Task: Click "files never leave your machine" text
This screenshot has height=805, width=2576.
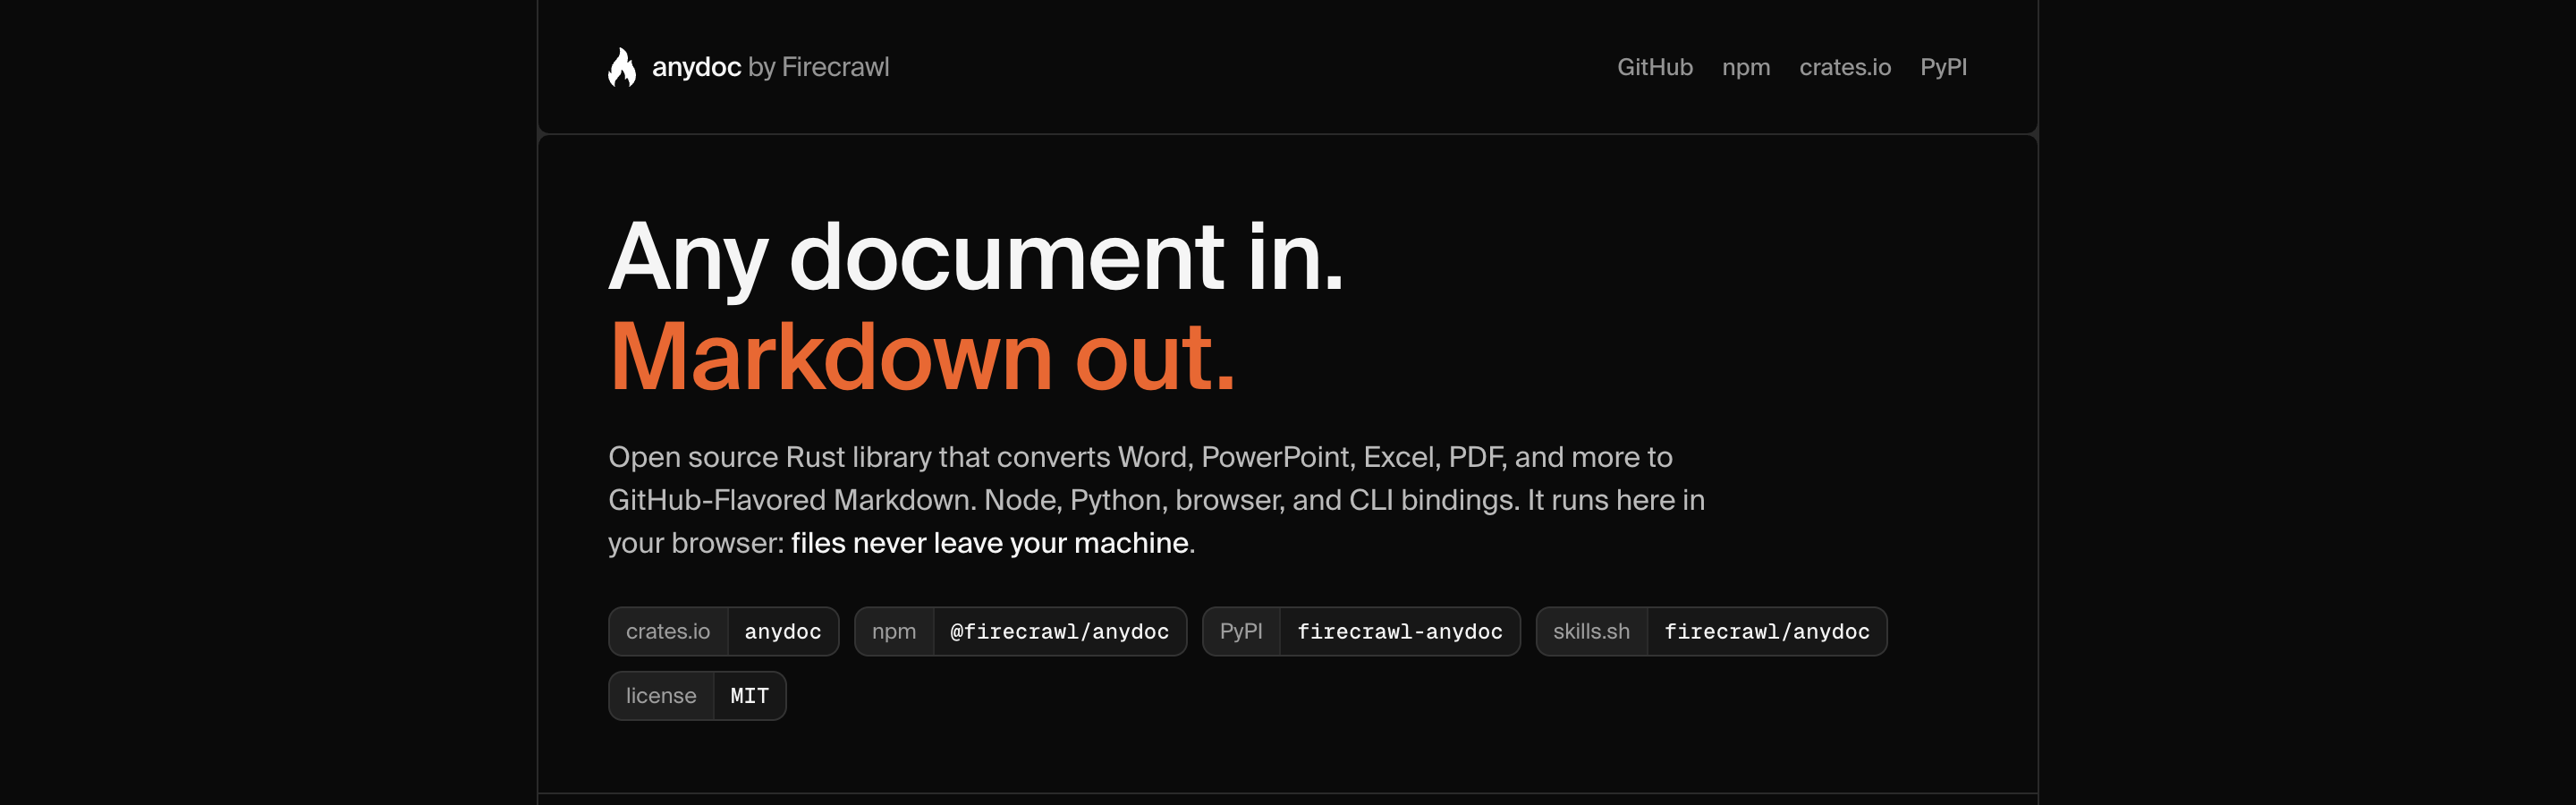Action: tap(989, 542)
